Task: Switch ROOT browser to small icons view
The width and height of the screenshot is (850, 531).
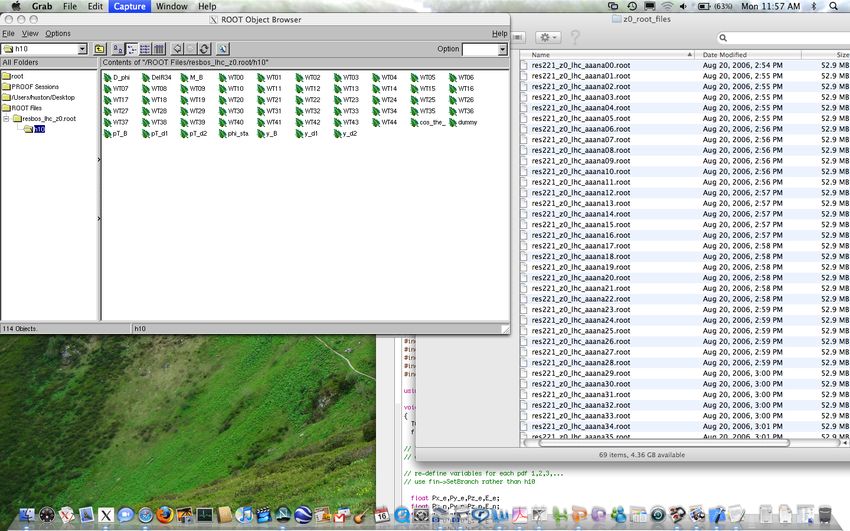Action: 132,49
